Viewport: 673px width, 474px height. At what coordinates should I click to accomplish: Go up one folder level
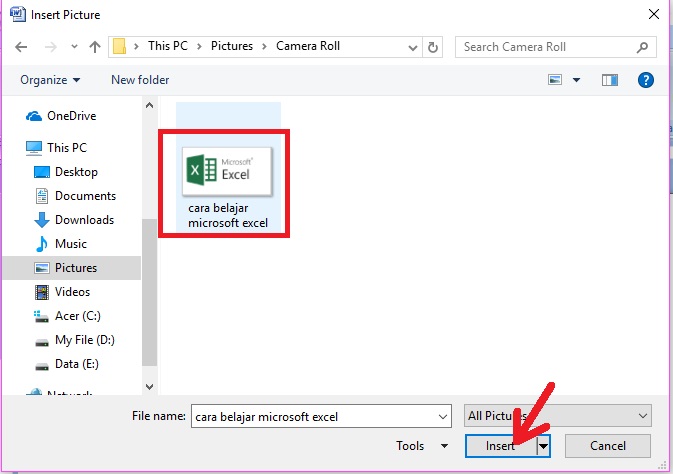click(95, 47)
